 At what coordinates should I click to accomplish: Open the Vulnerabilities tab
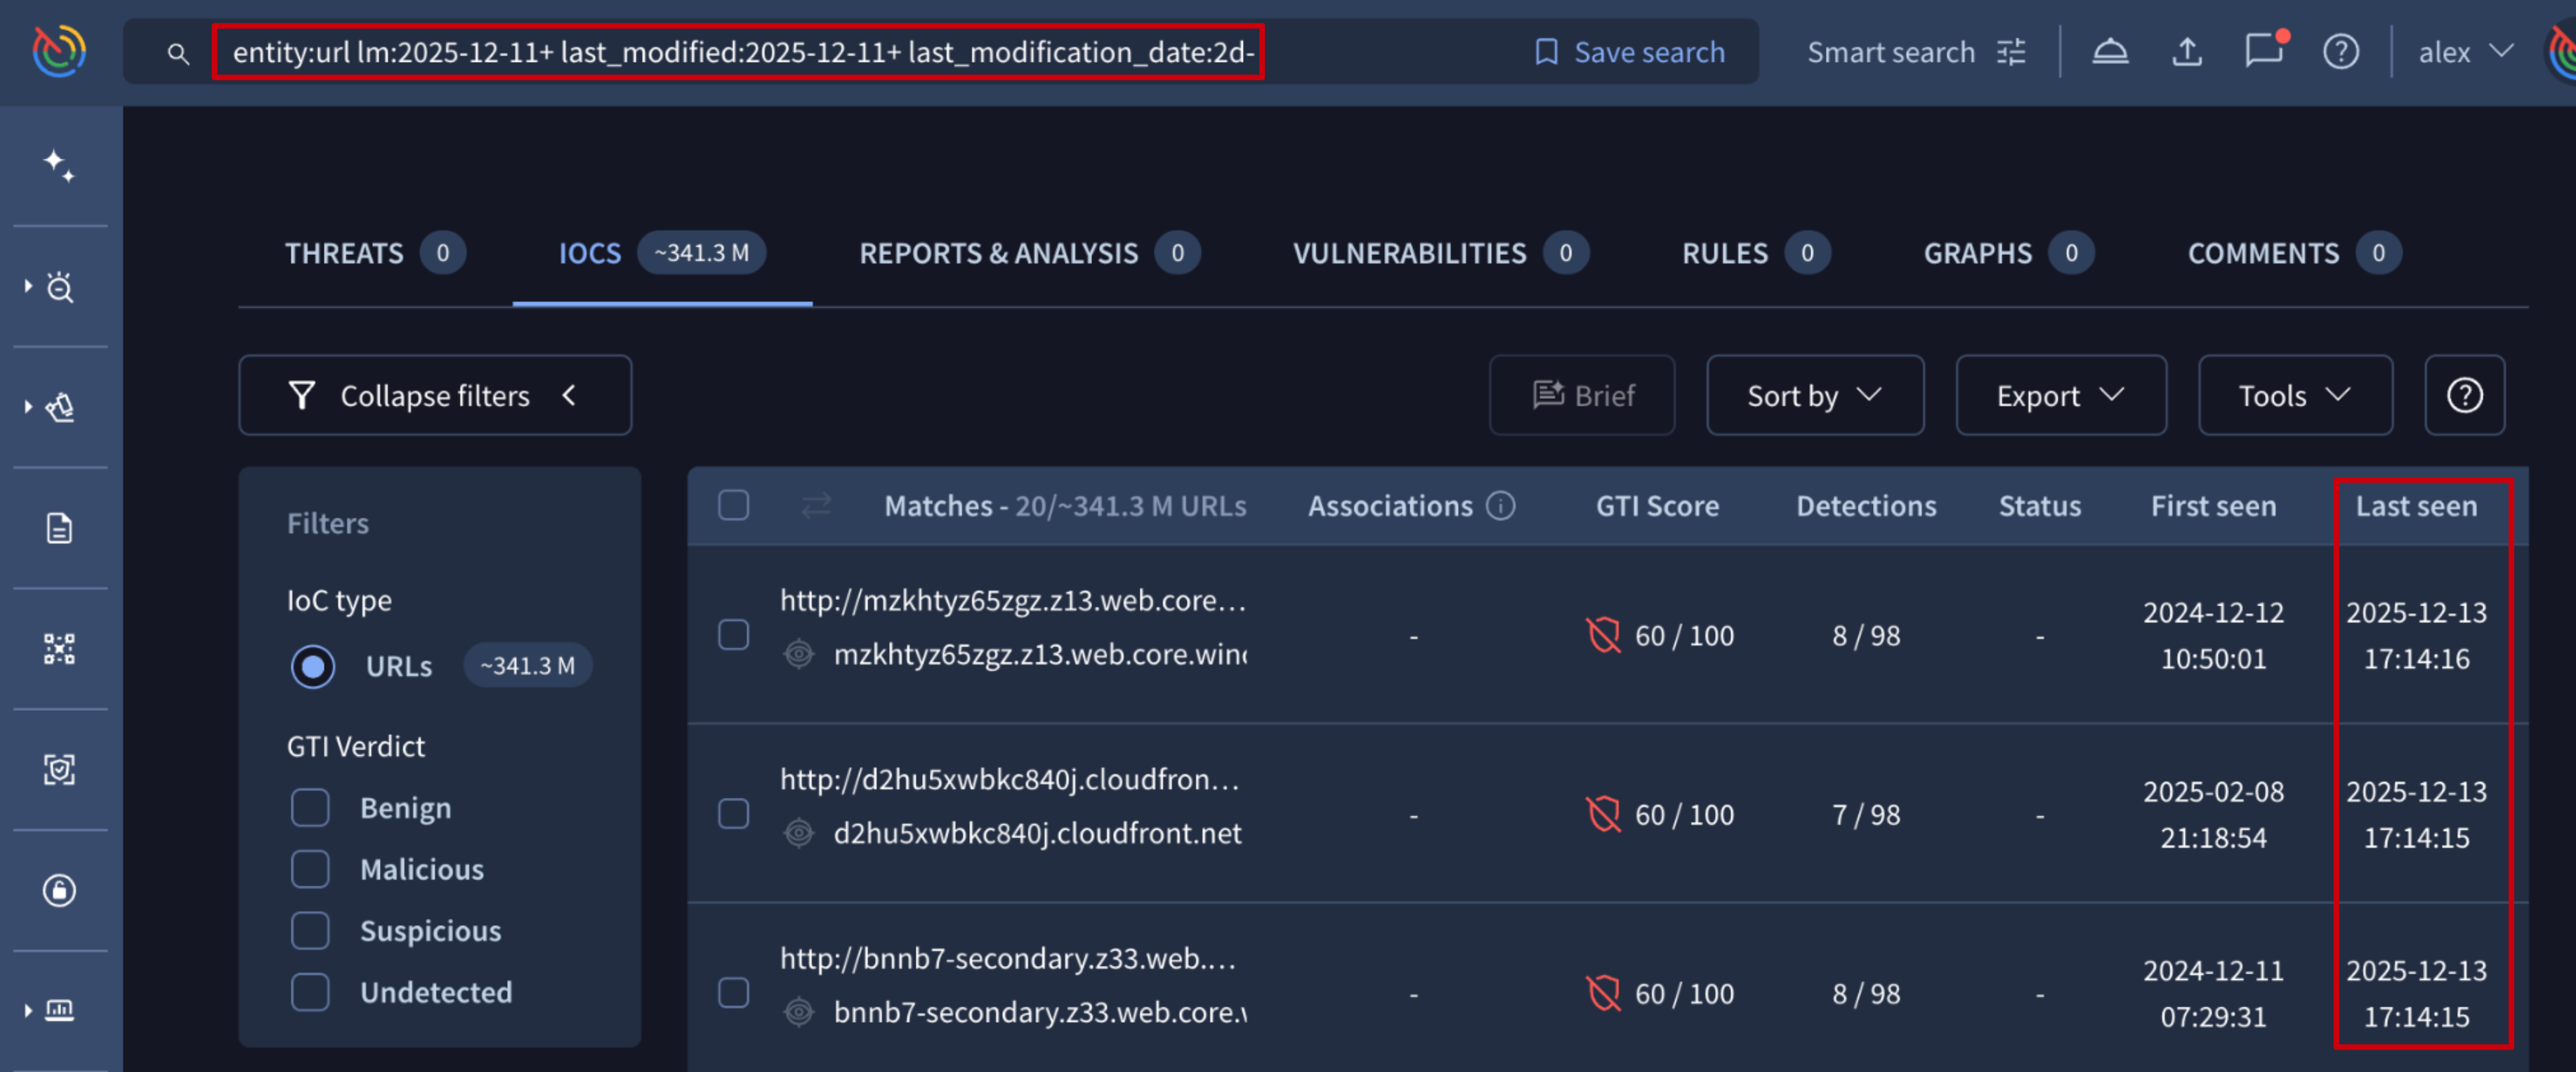coord(1409,254)
